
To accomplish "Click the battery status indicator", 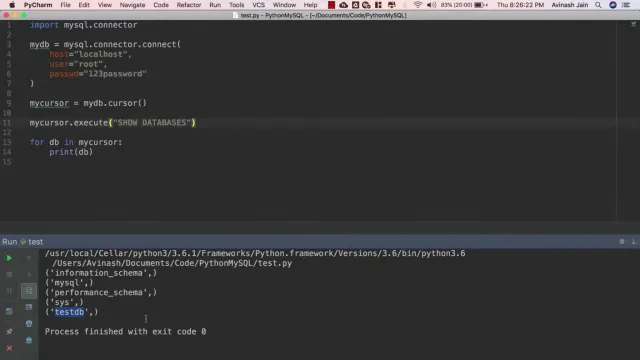I will tap(464, 5).
